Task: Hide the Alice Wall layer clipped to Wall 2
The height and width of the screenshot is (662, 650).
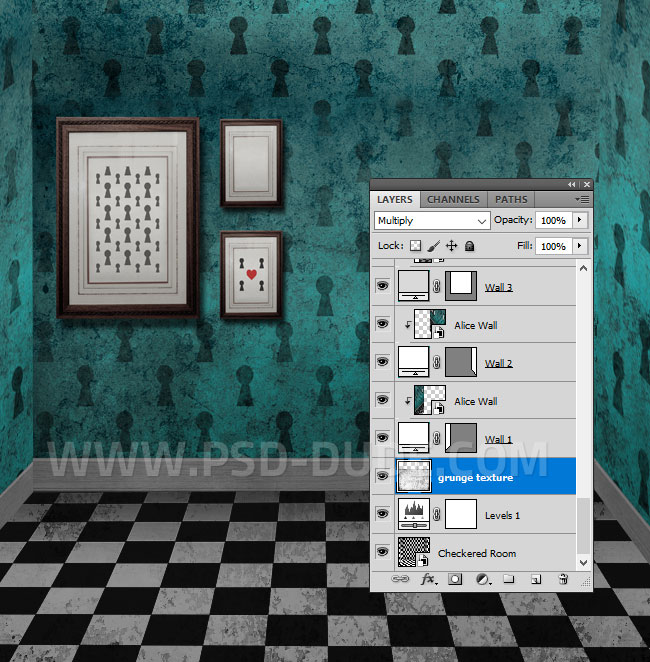Action: (x=382, y=399)
